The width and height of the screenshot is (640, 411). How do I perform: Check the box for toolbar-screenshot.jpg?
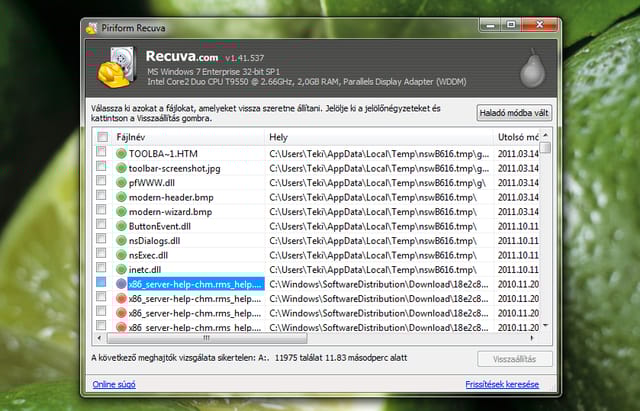pyautogui.click(x=101, y=166)
